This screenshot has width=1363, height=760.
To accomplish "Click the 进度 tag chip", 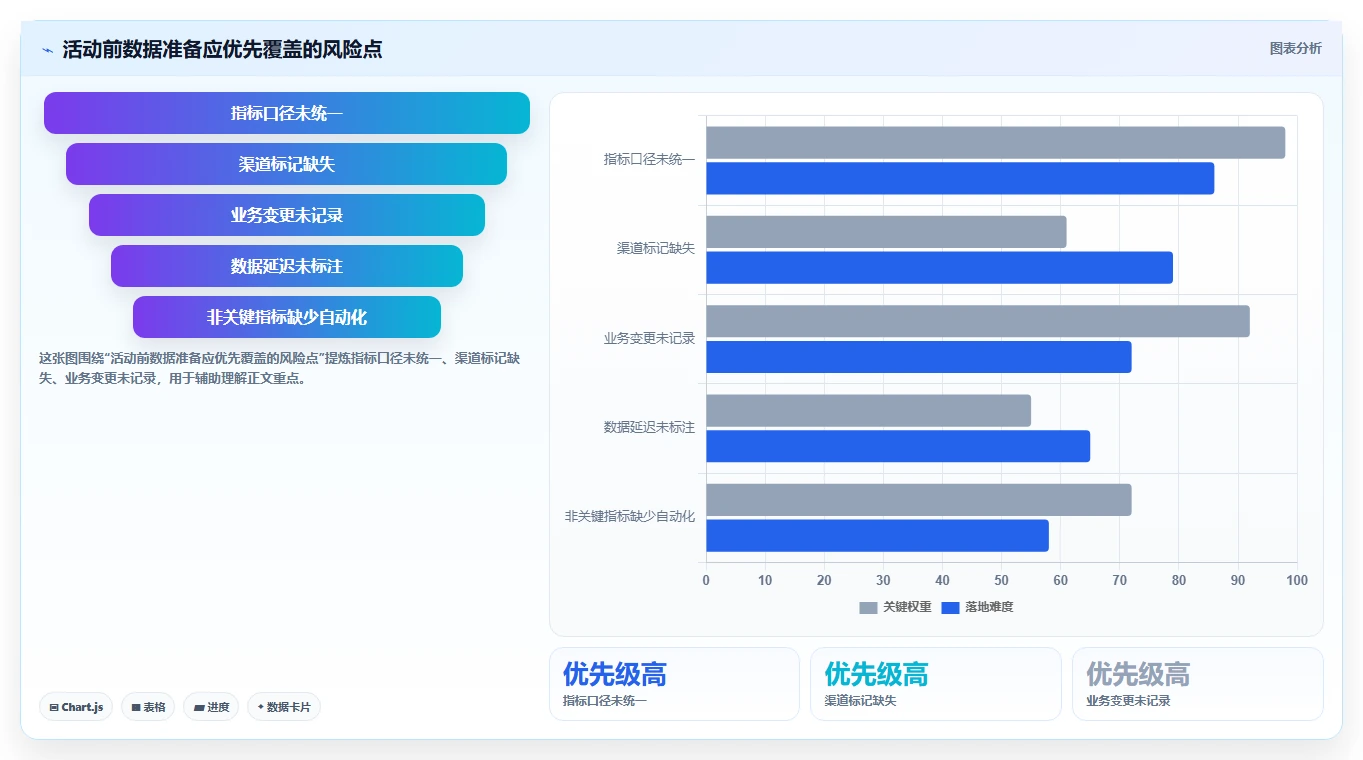I will [211, 707].
